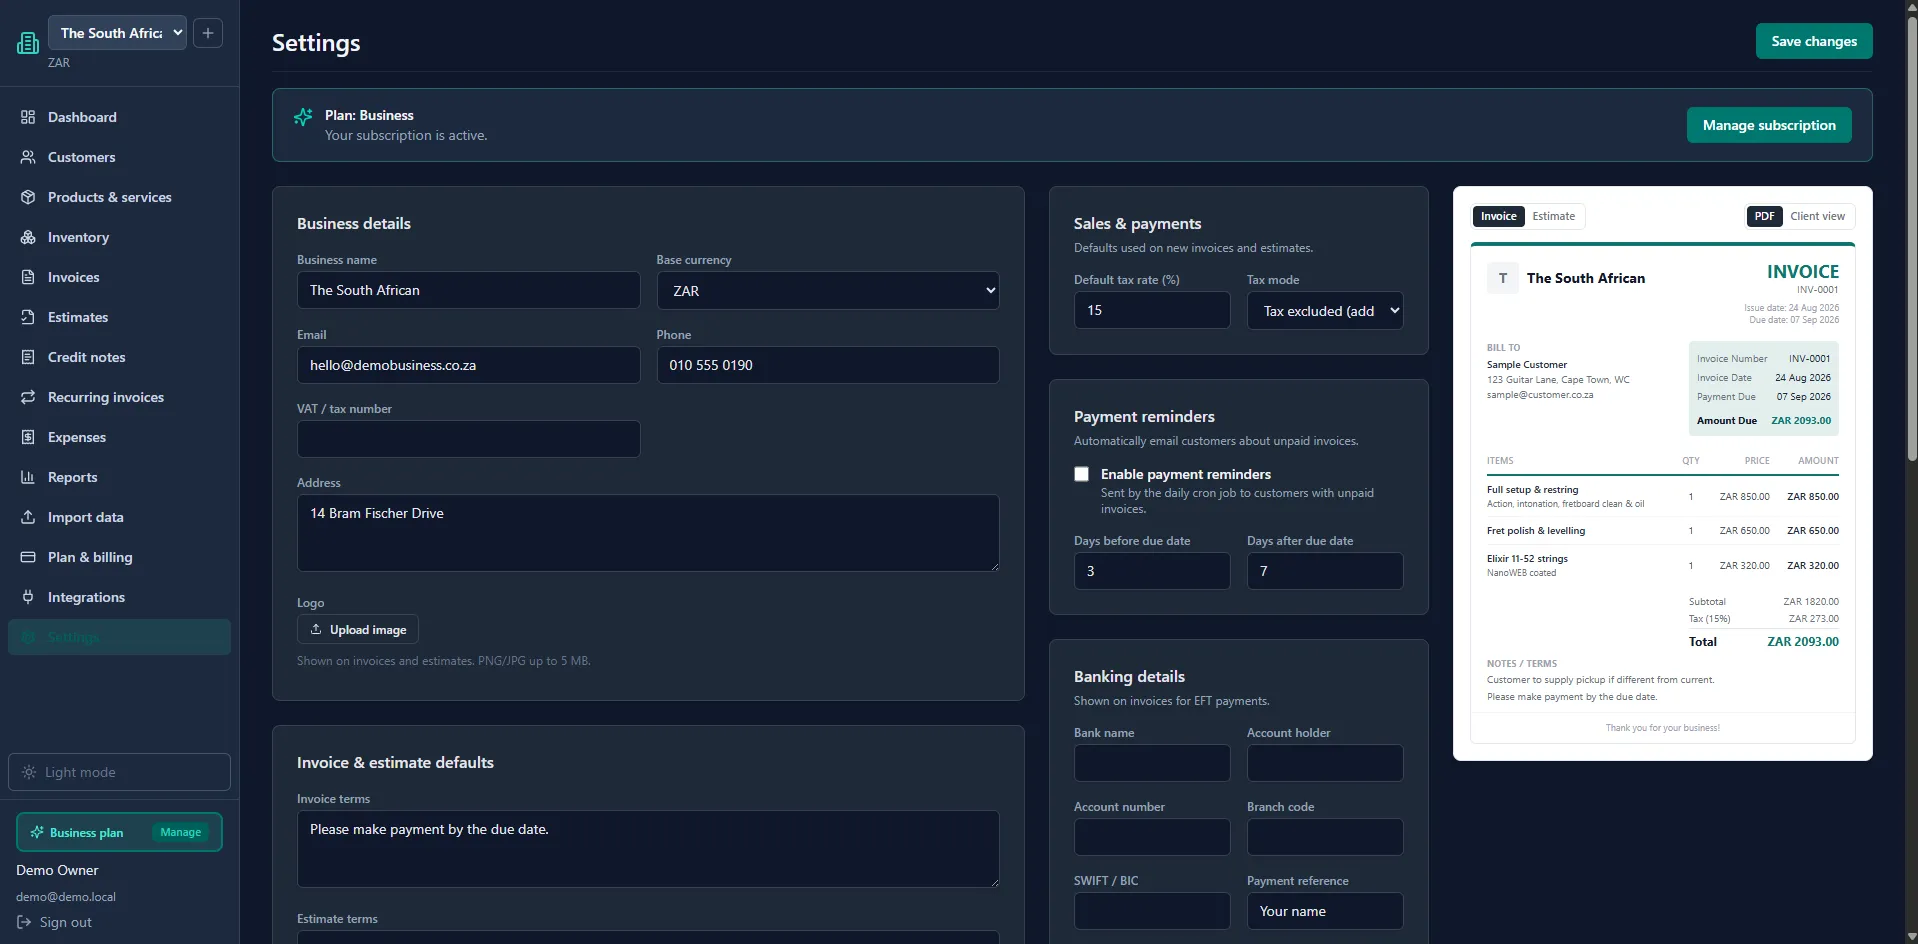Screen dimensions: 1918x944
Task: Click the VAT / tax number field
Action: [x=468, y=439]
